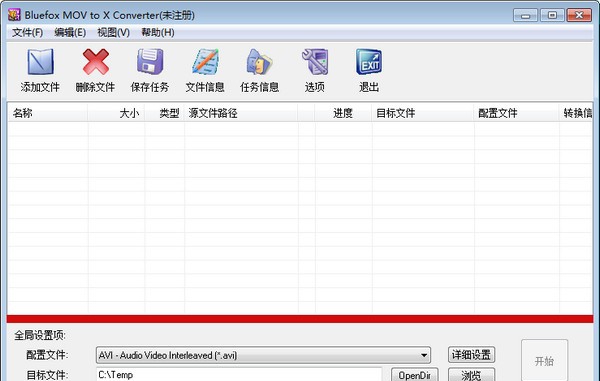Click the 源文件路径 column header

(x=241, y=113)
